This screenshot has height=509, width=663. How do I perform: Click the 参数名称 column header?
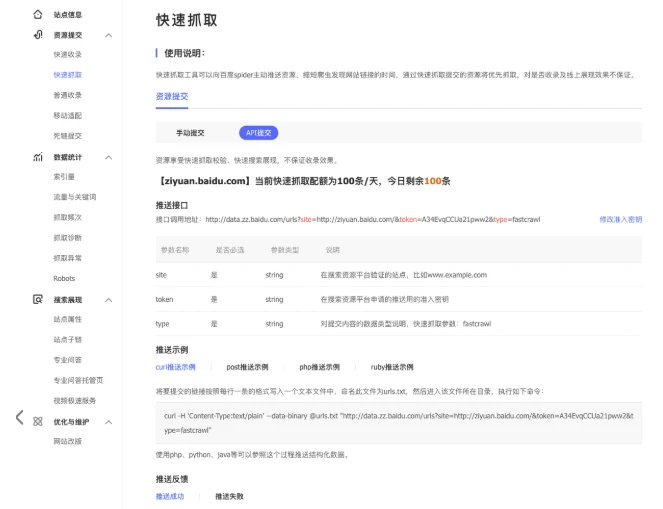(175, 250)
